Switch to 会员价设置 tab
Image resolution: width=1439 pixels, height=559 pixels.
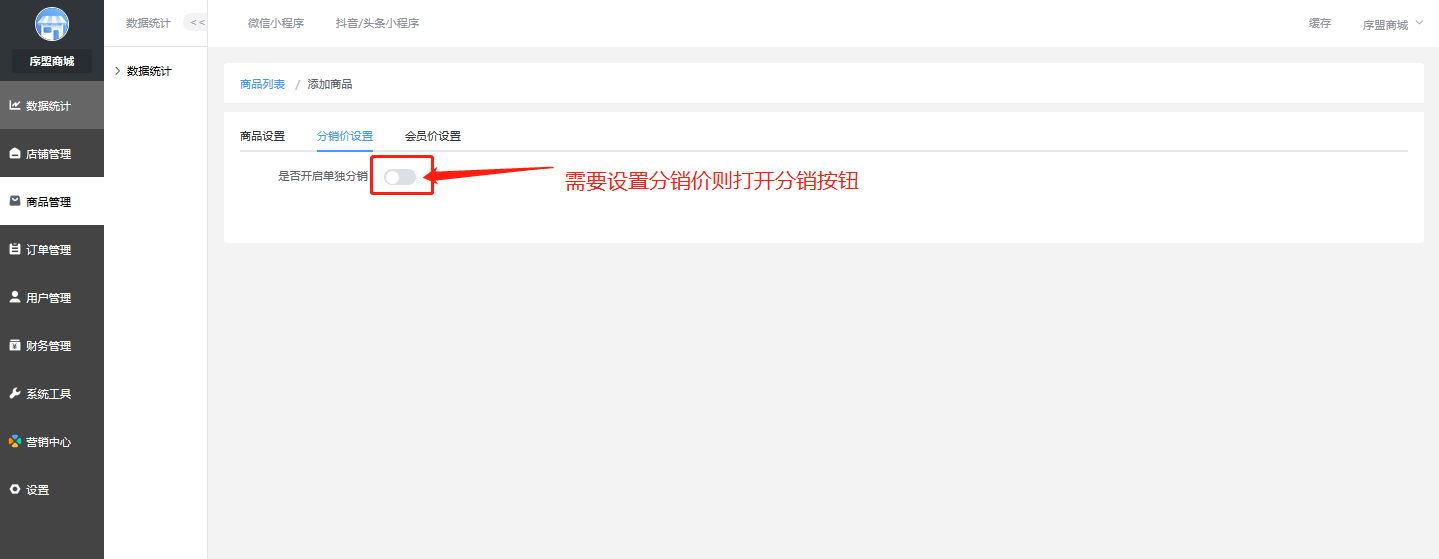pyautogui.click(x=433, y=136)
